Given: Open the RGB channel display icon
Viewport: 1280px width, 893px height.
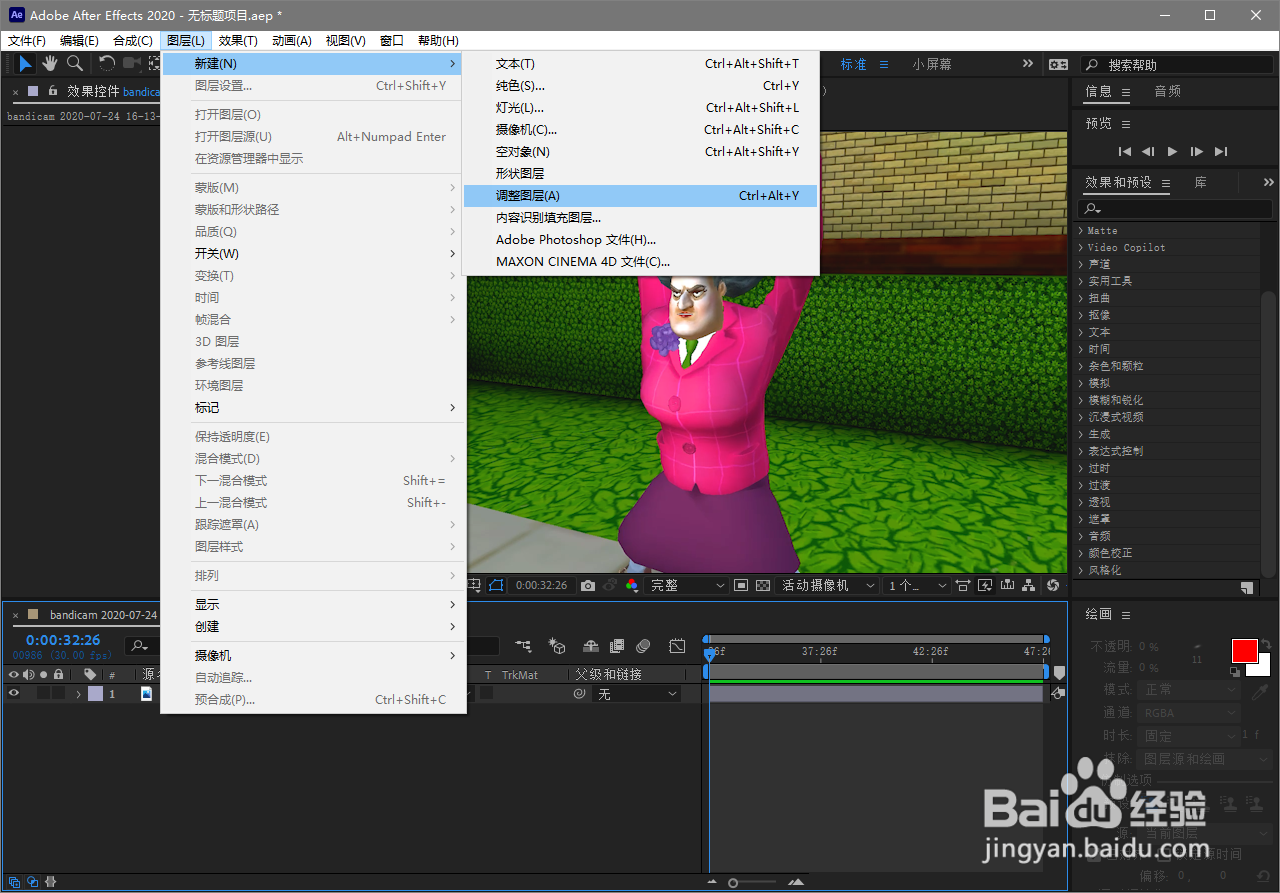Looking at the screenshot, I should 632,585.
